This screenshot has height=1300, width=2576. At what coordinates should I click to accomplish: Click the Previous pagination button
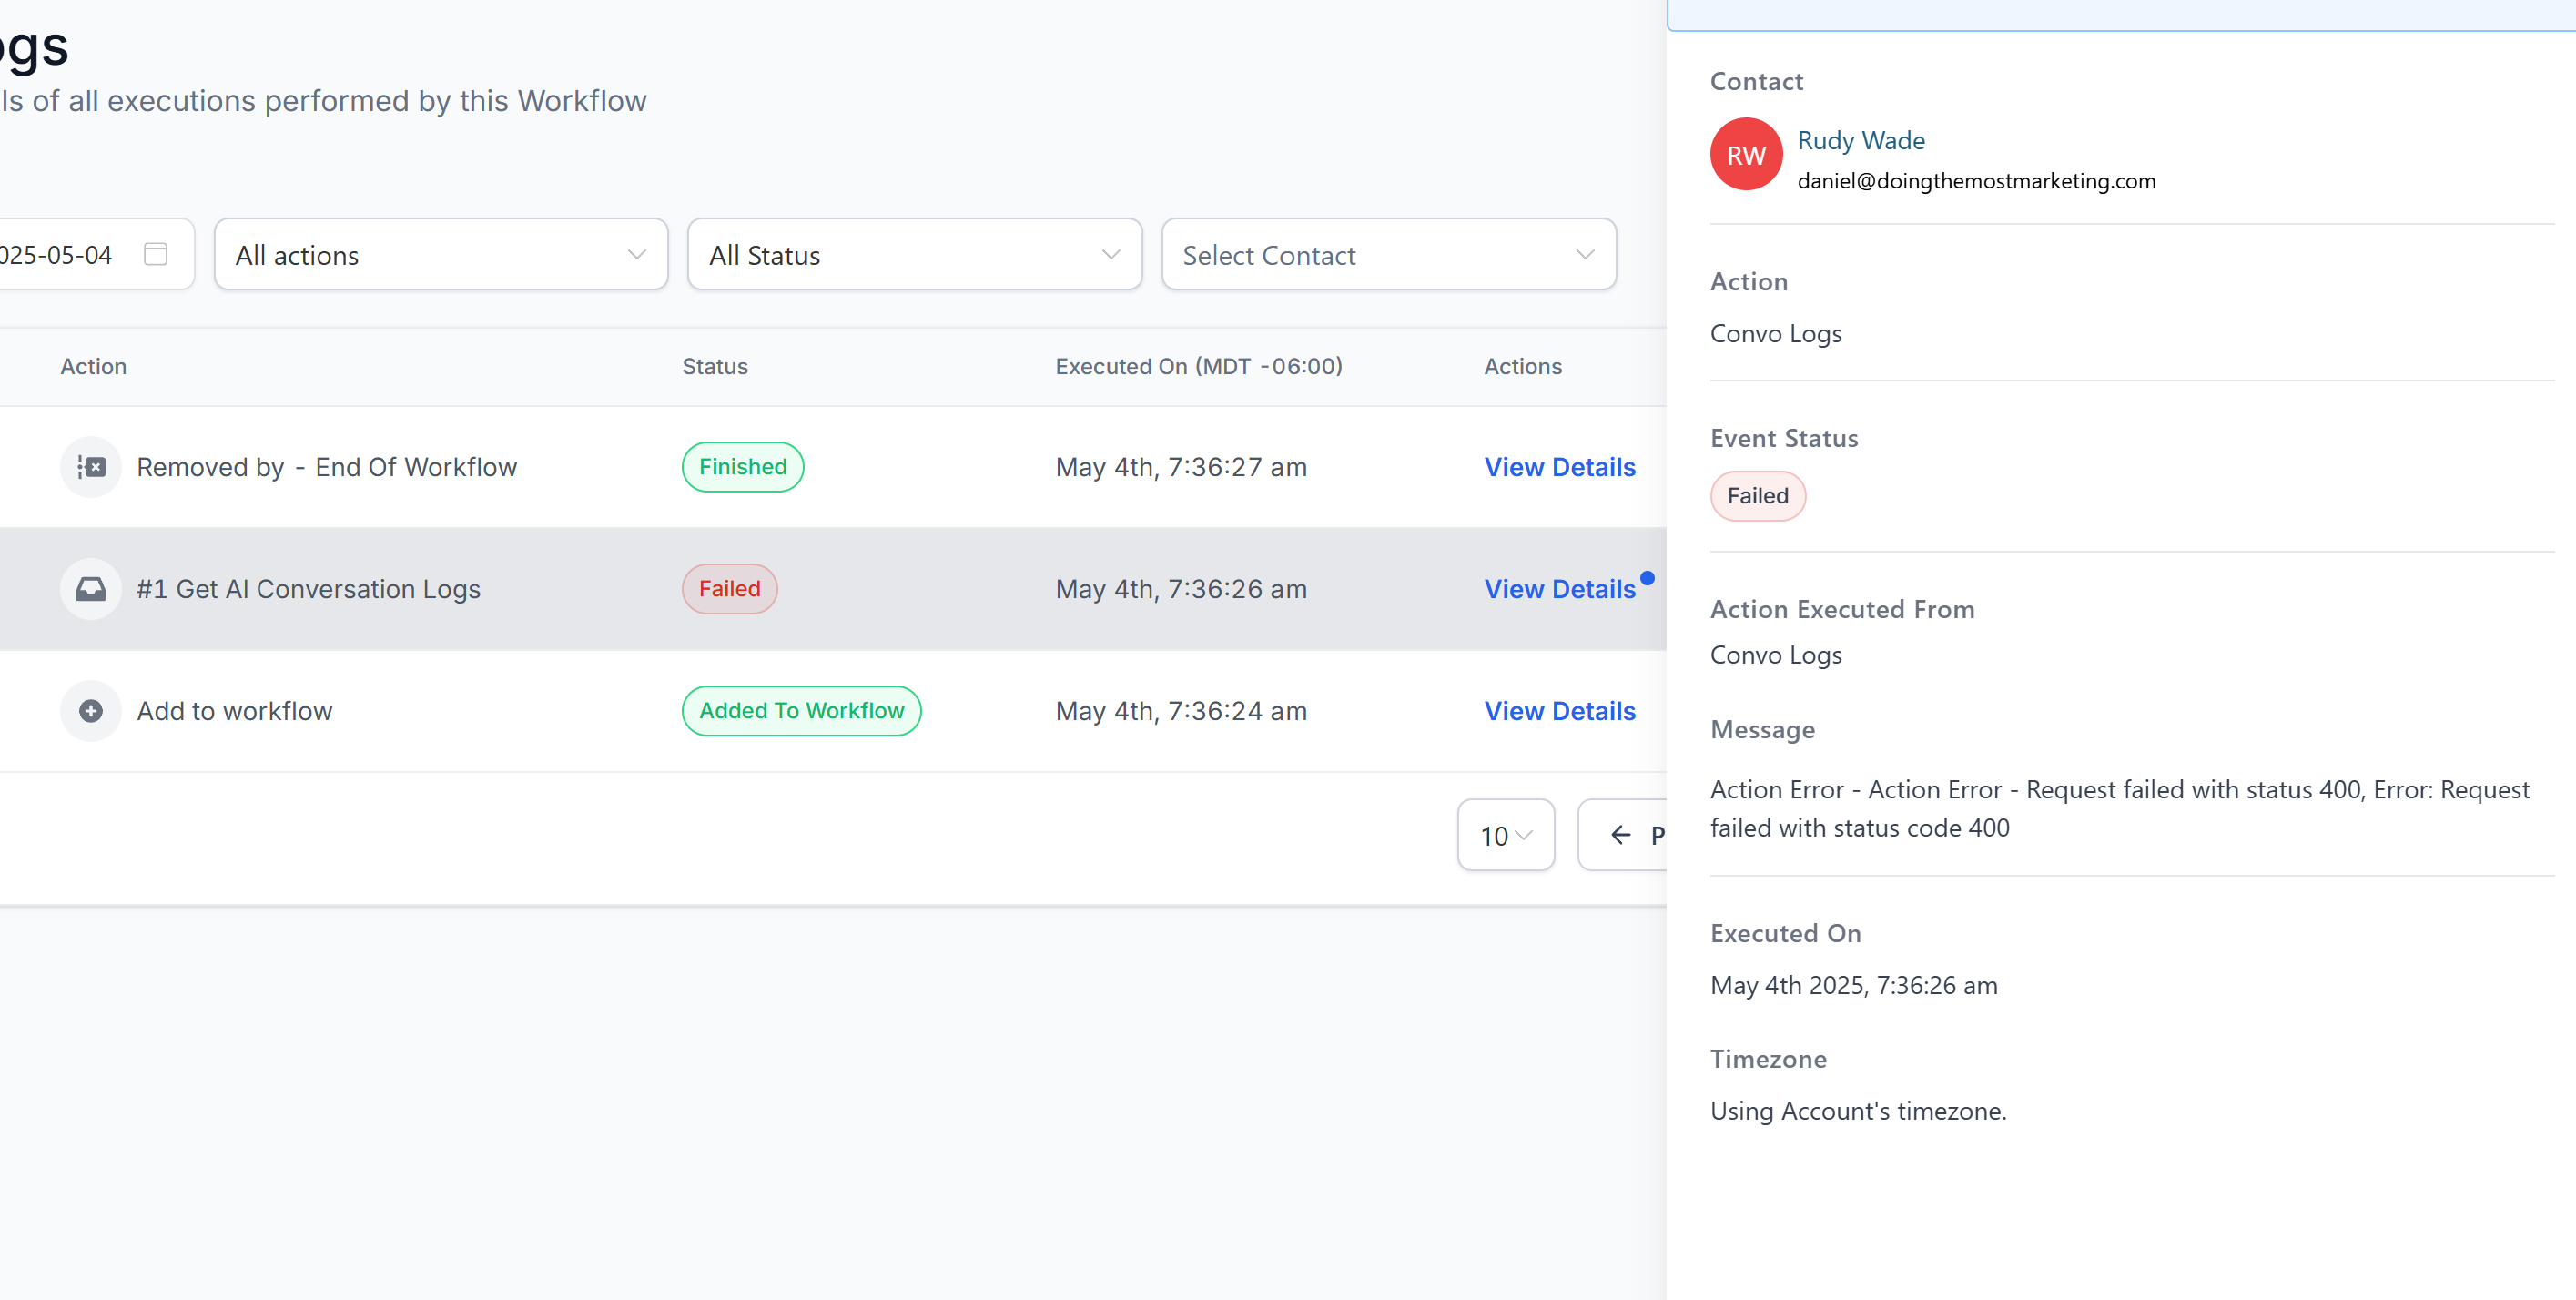coord(1640,835)
